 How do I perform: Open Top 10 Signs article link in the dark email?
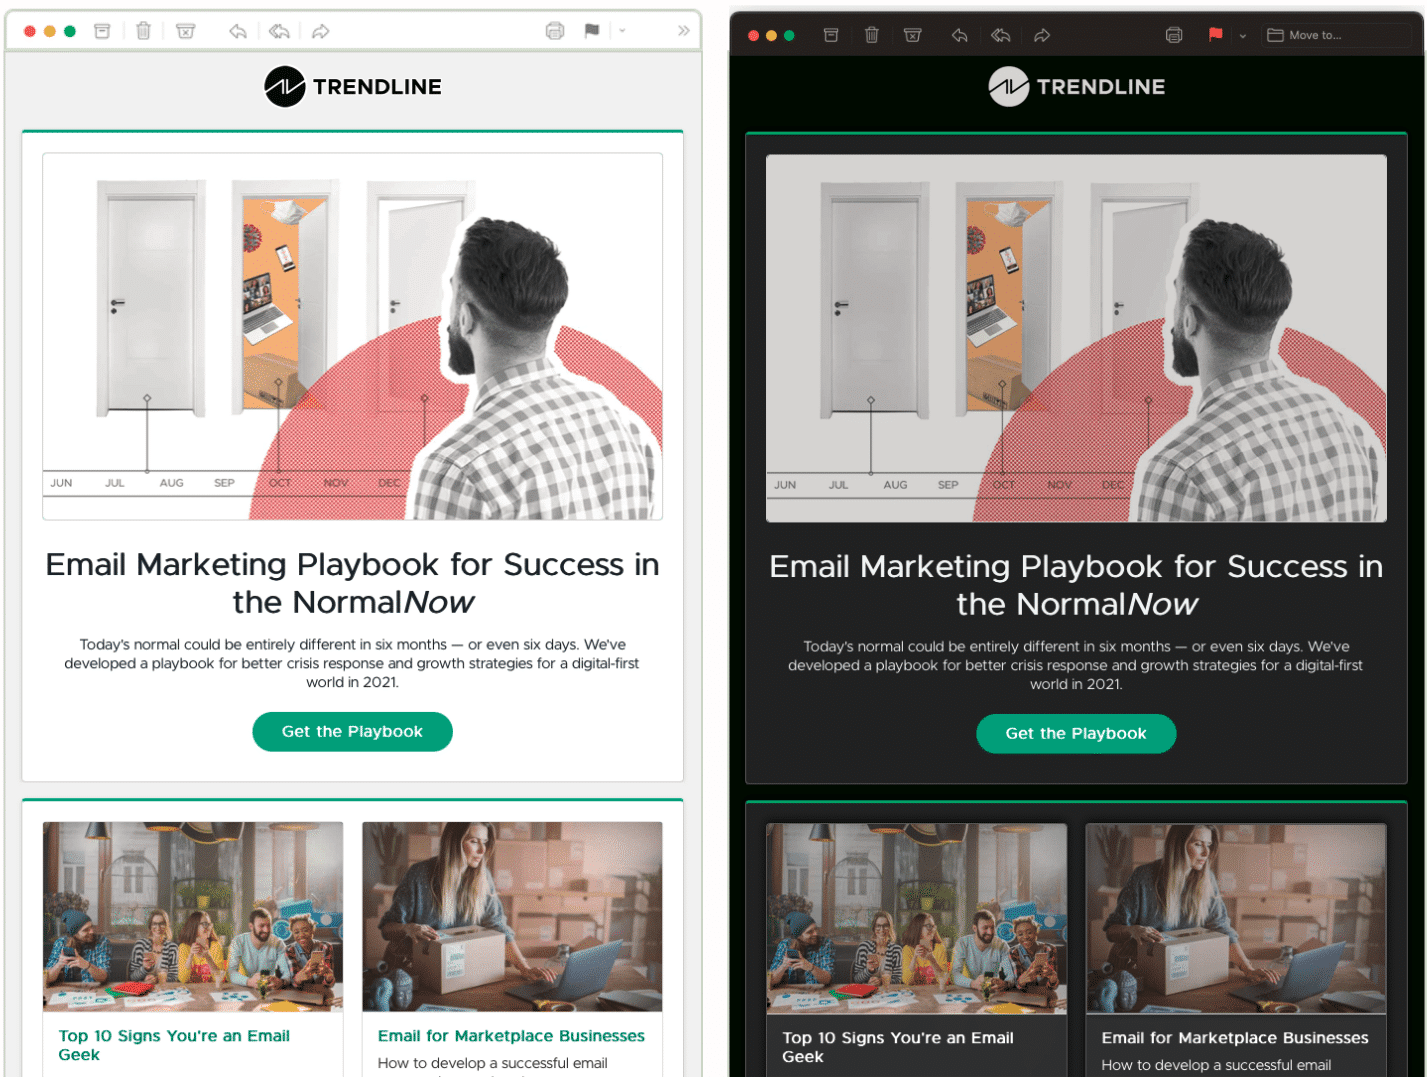898,1047
